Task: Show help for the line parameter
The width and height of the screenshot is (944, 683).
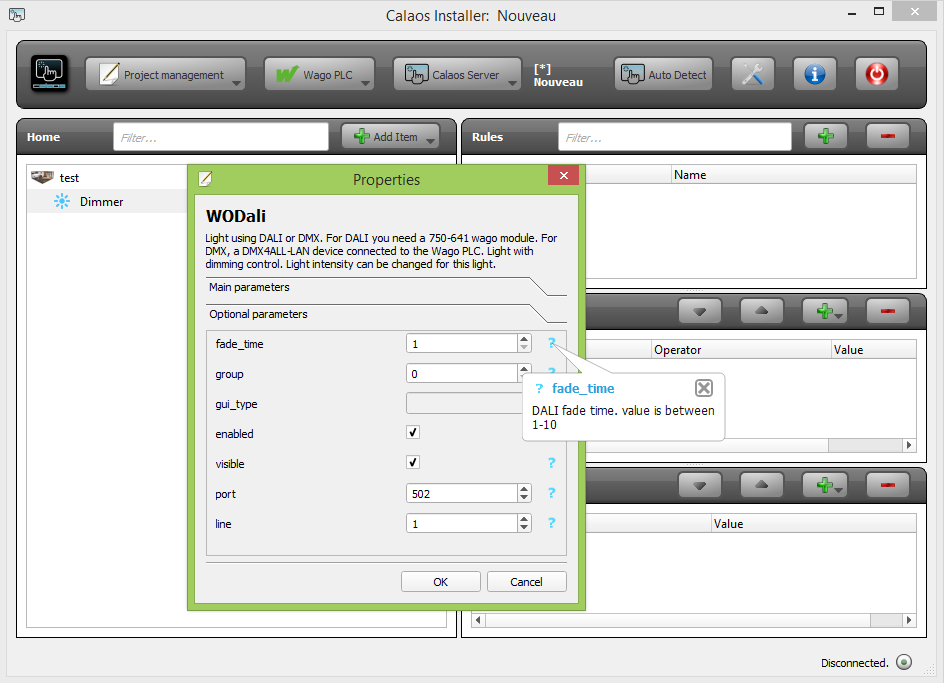Action: pyautogui.click(x=551, y=523)
